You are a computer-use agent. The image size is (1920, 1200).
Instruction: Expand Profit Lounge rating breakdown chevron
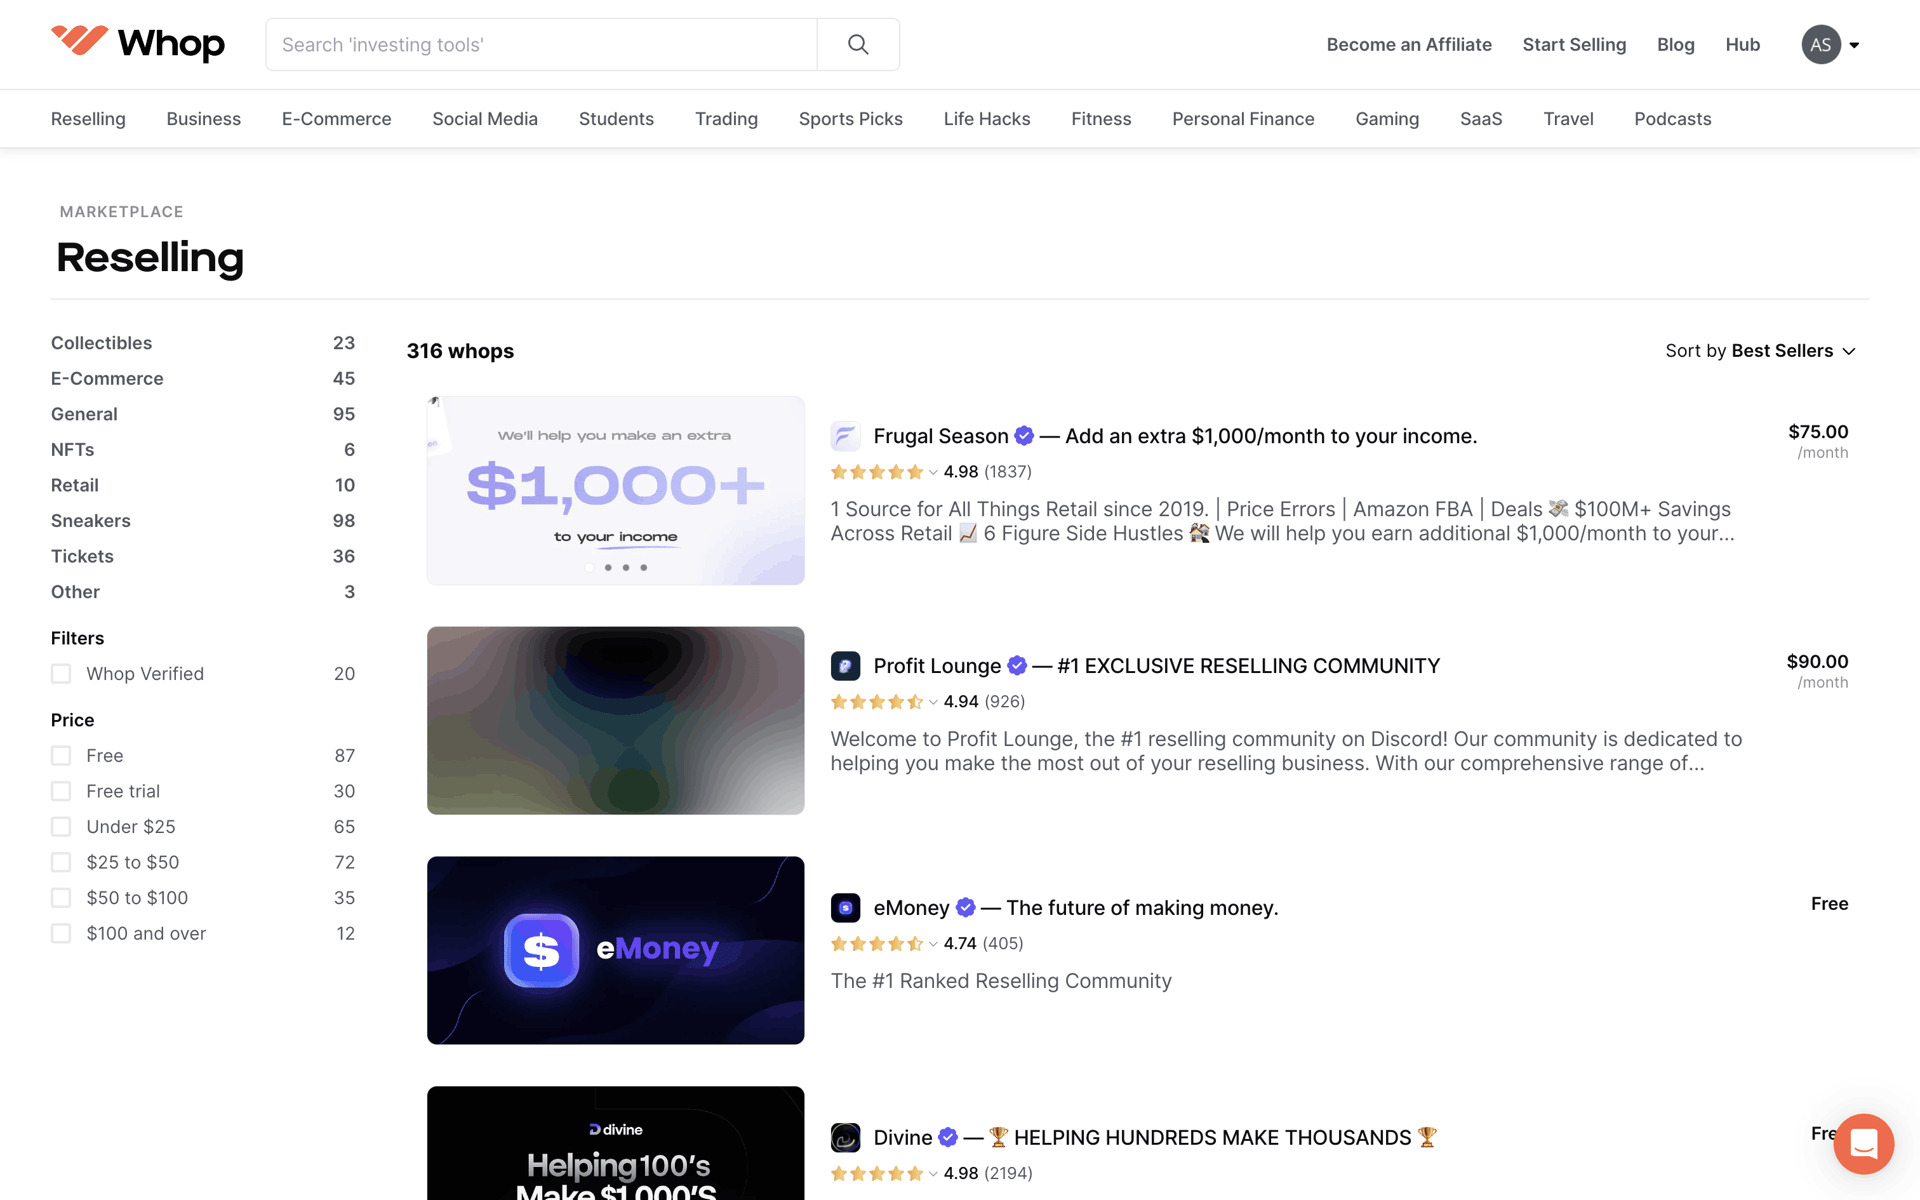tap(933, 703)
